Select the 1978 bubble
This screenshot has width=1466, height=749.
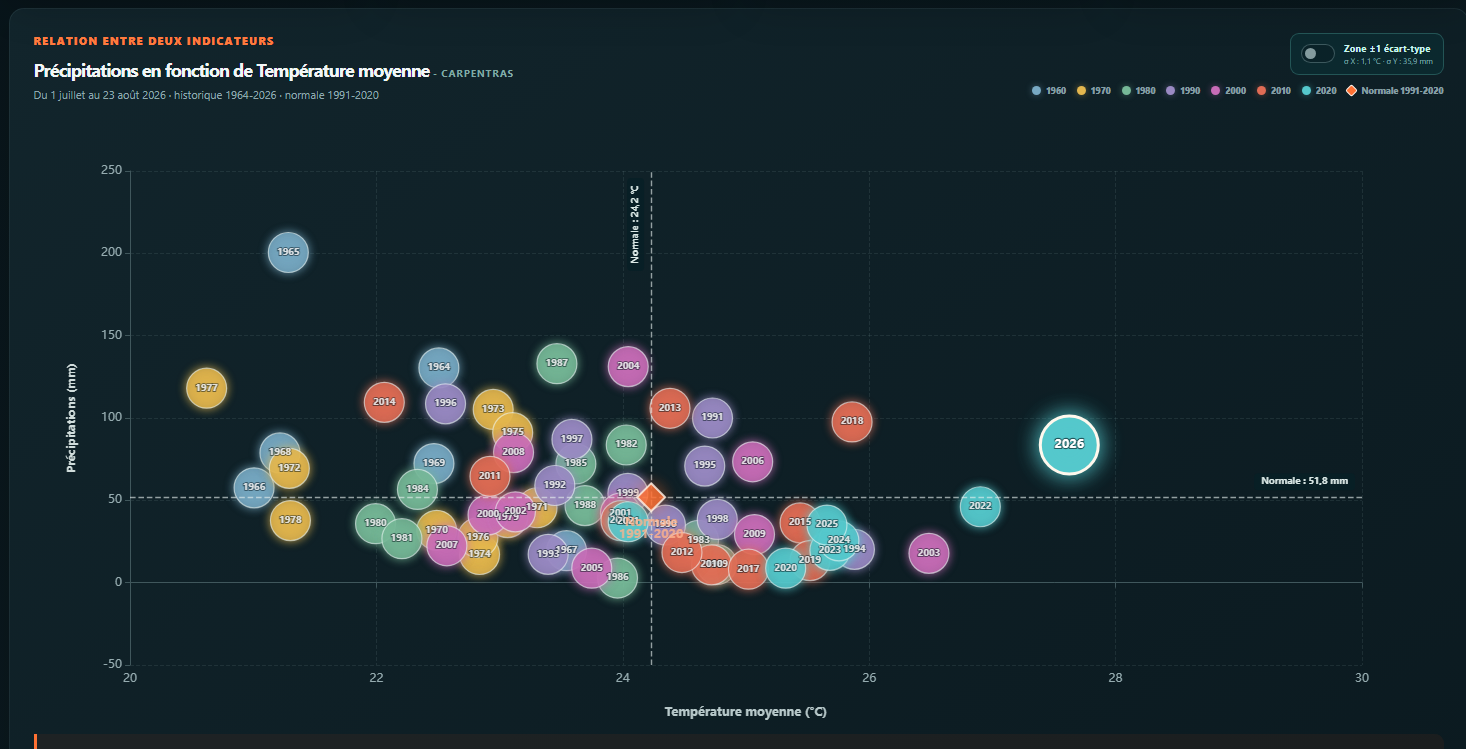pyautogui.click(x=290, y=520)
